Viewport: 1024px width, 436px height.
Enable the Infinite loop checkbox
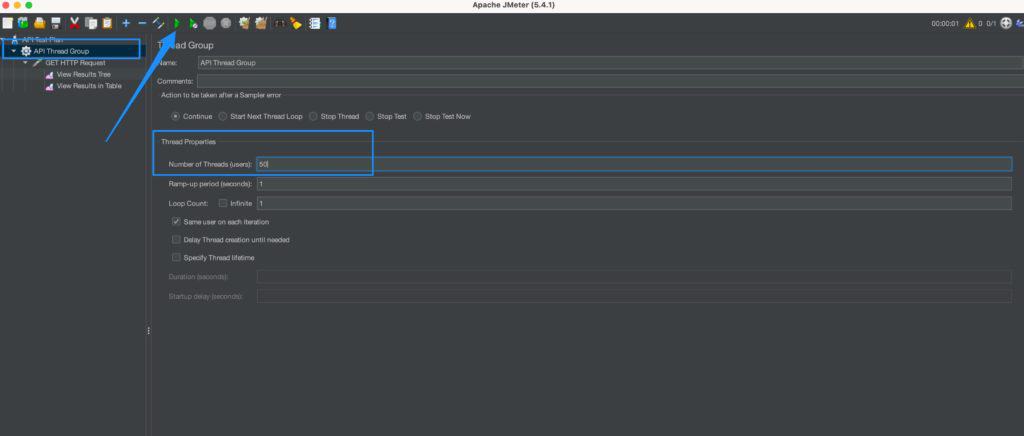pyautogui.click(x=223, y=203)
